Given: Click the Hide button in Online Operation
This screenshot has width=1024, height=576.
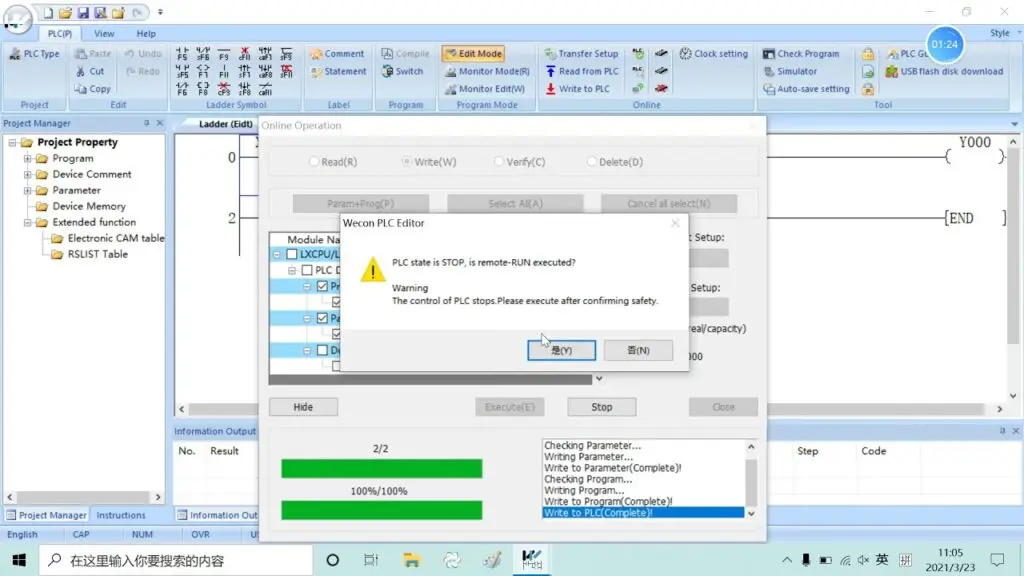Looking at the screenshot, I should click(x=303, y=407).
